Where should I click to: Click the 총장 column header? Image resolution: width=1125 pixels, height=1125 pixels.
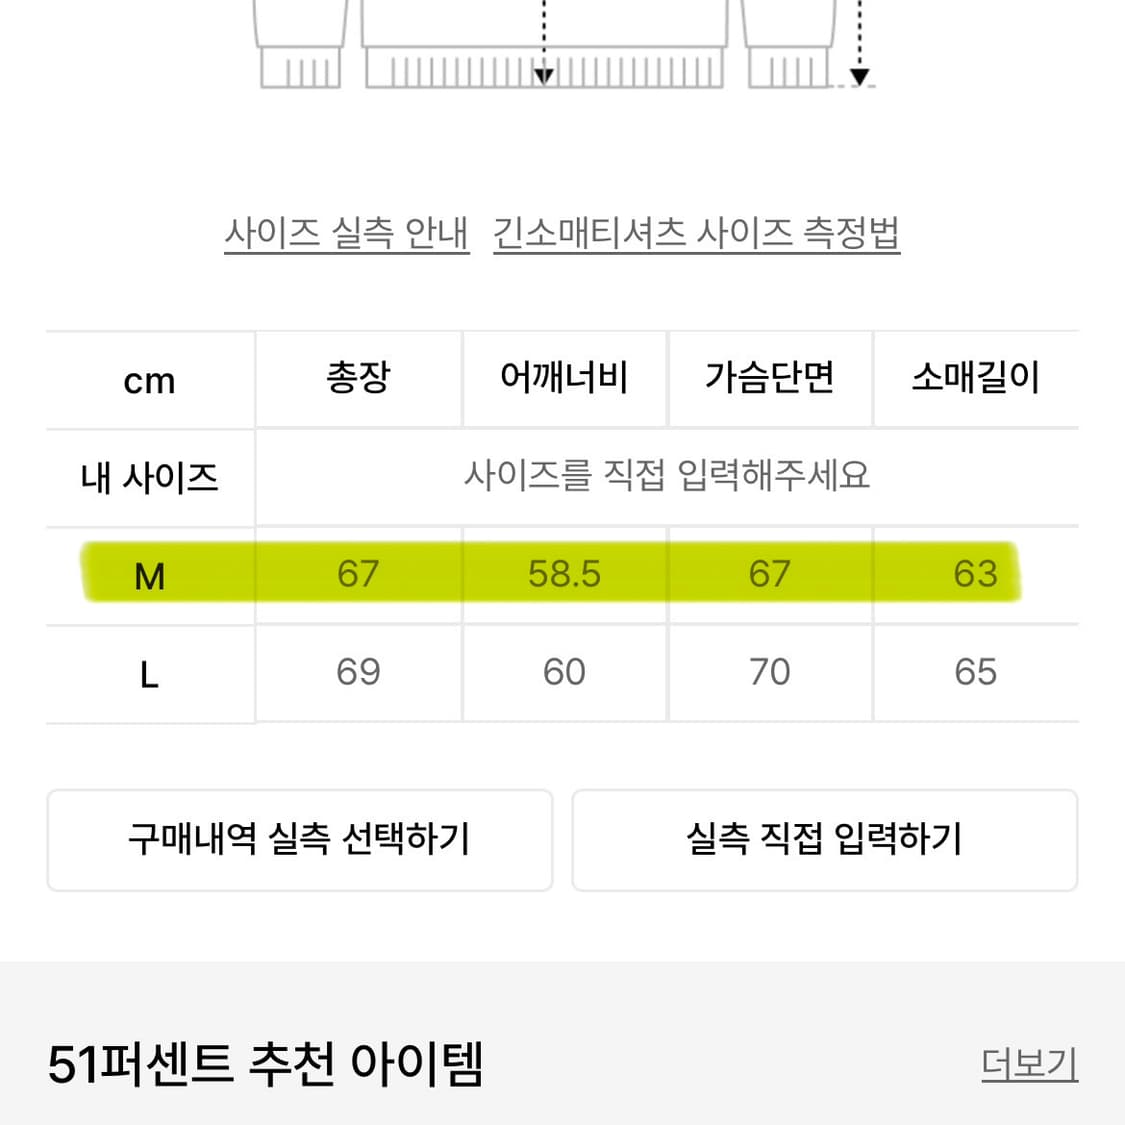pos(358,379)
